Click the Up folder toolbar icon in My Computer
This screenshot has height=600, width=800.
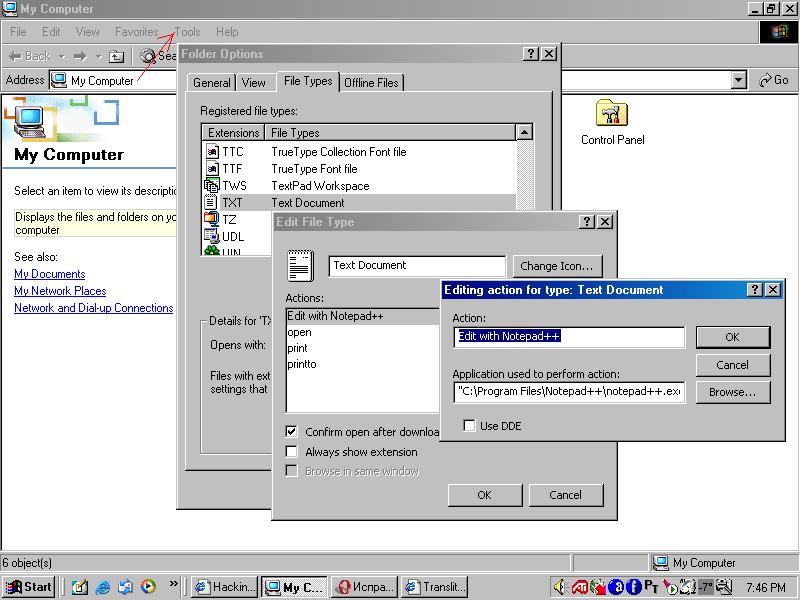[x=117, y=56]
